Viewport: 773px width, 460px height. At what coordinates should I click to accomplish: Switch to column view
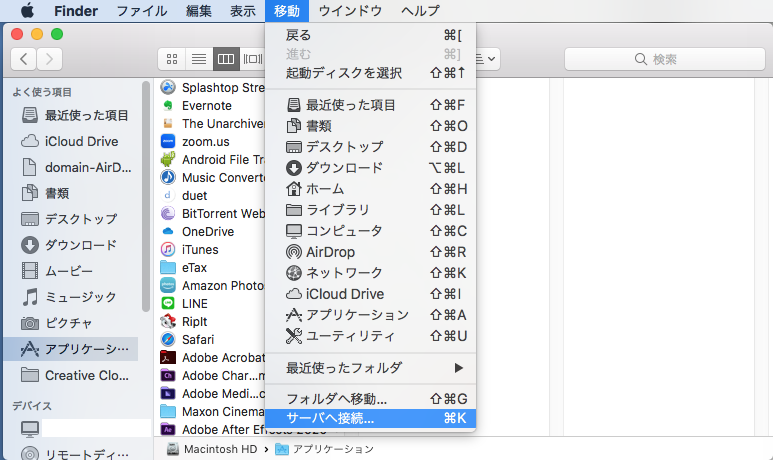226,59
